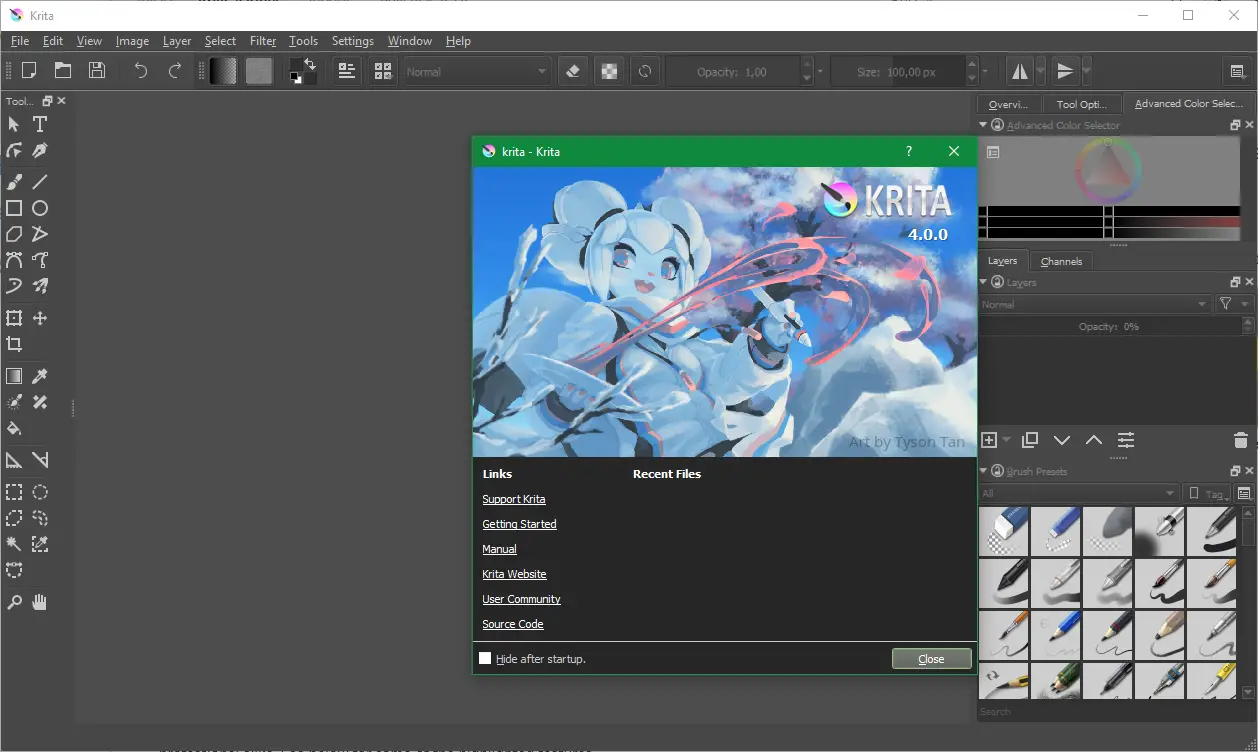Open the Filter menu
The width and height of the screenshot is (1258, 752).
point(263,41)
